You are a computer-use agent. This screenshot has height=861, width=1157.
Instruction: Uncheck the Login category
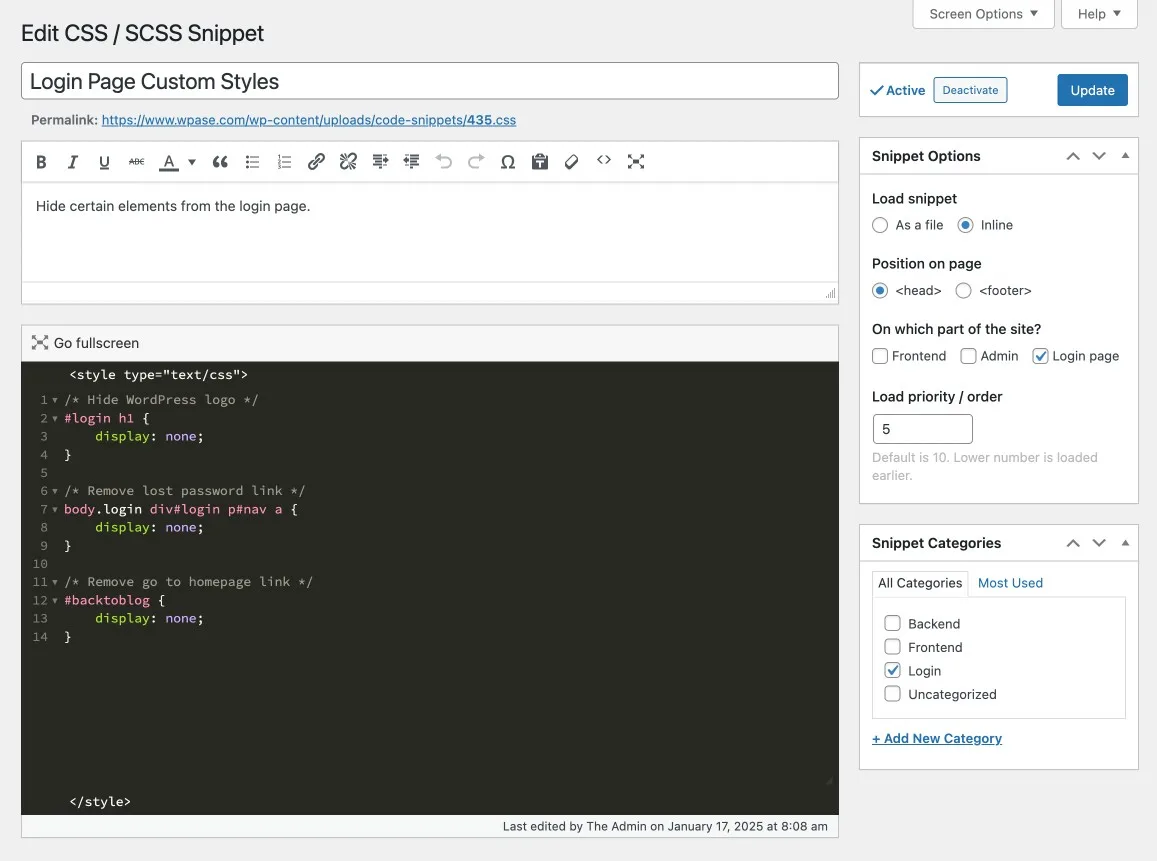point(892,671)
